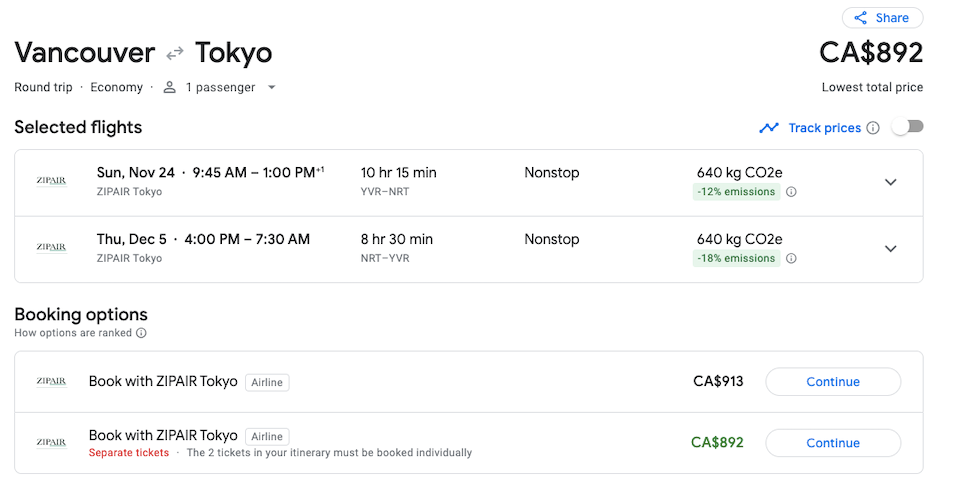The width and height of the screenshot is (960, 482).
Task: Click the -18% emissions badge
Action: pos(737,258)
